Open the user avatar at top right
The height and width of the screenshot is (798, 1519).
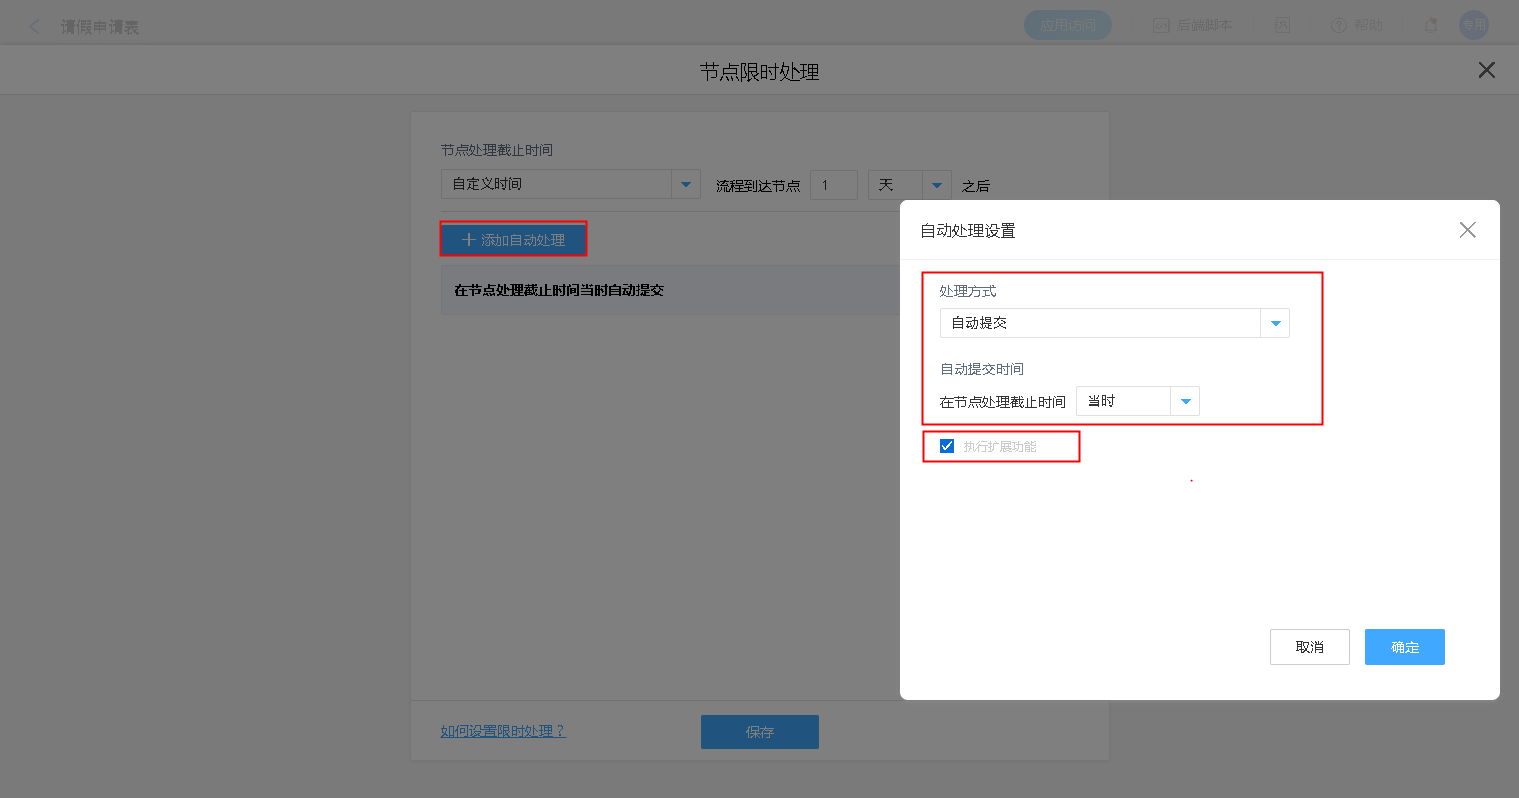click(x=1474, y=25)
